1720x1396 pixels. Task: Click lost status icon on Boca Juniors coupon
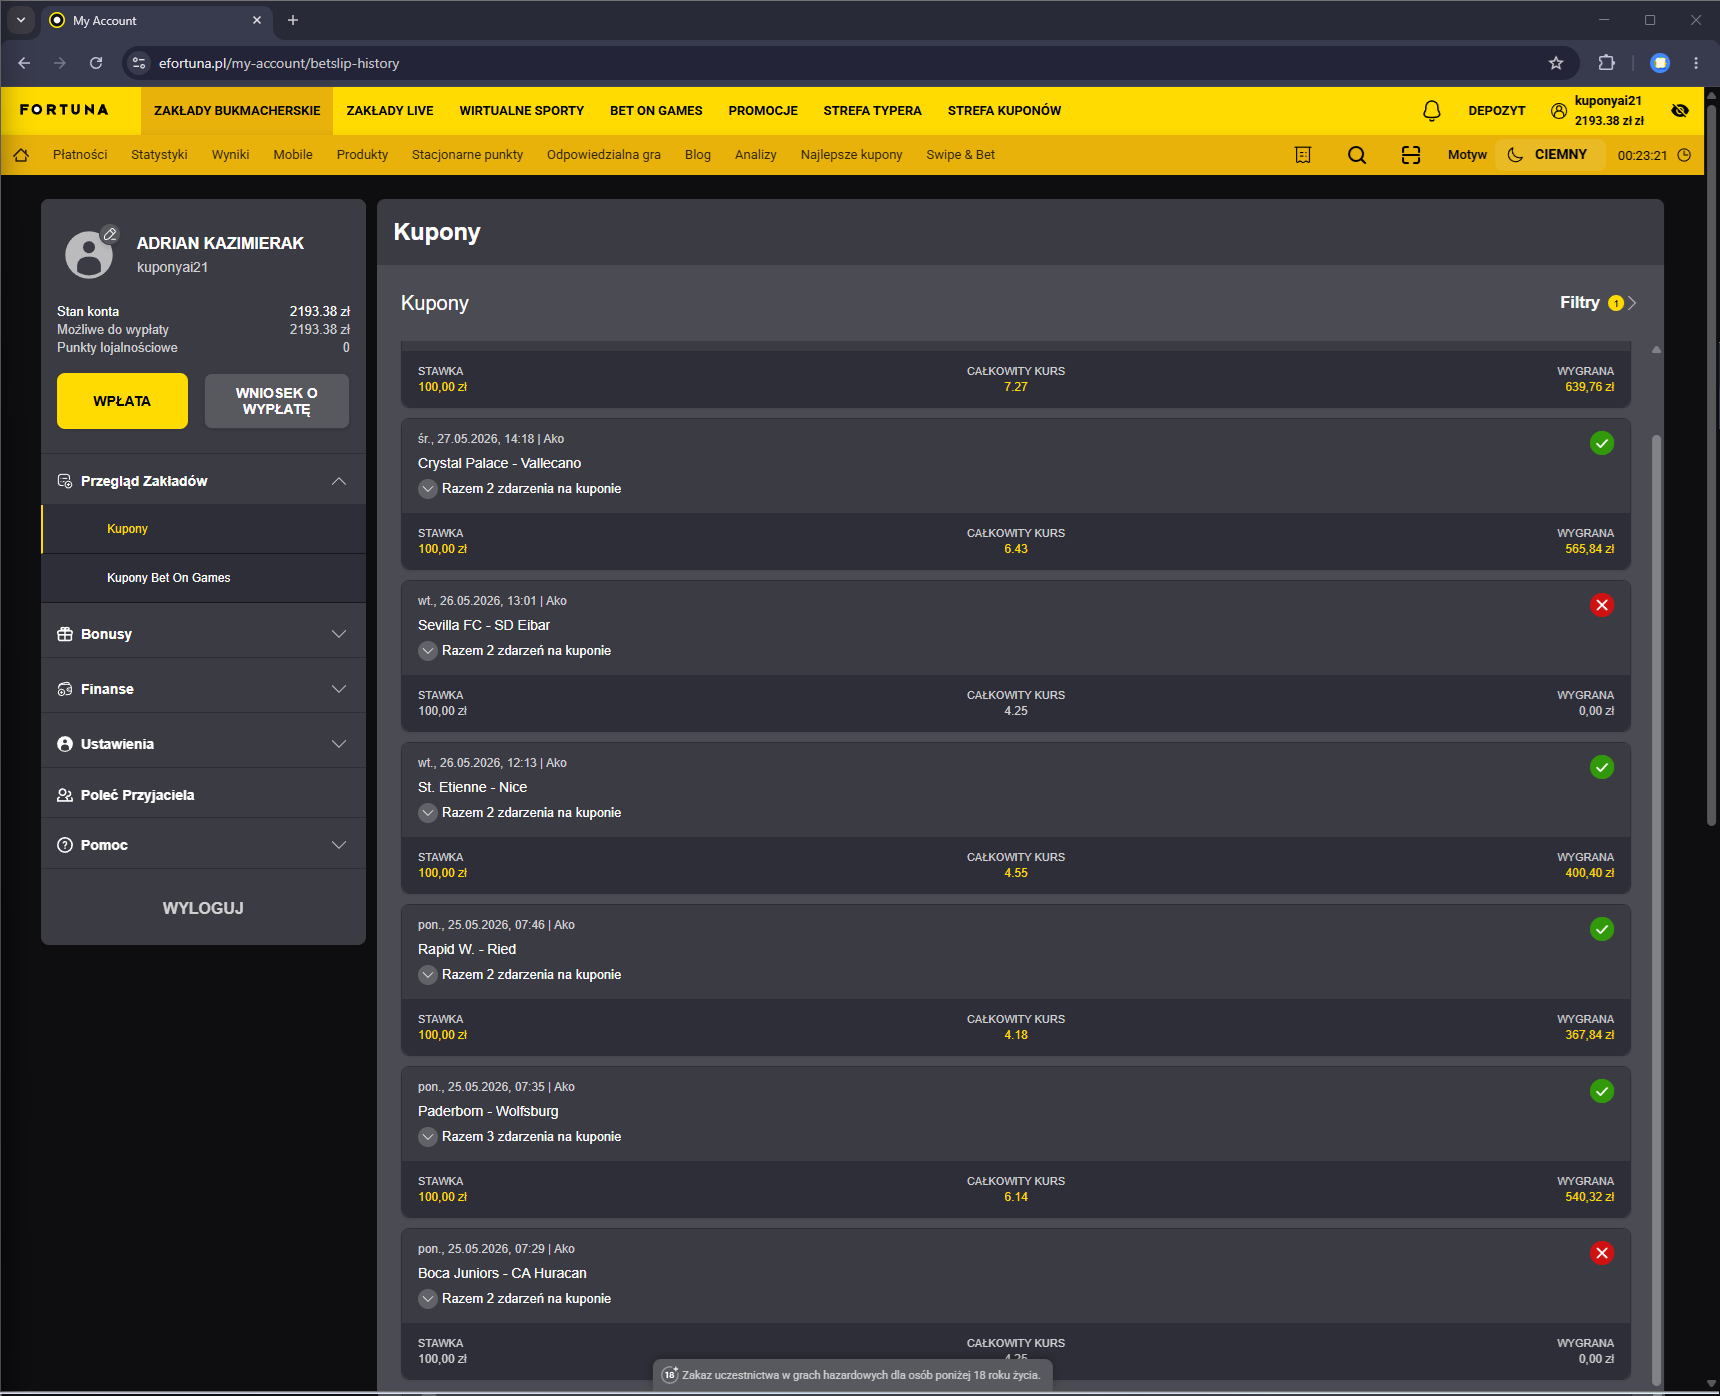point(1602,1253)
